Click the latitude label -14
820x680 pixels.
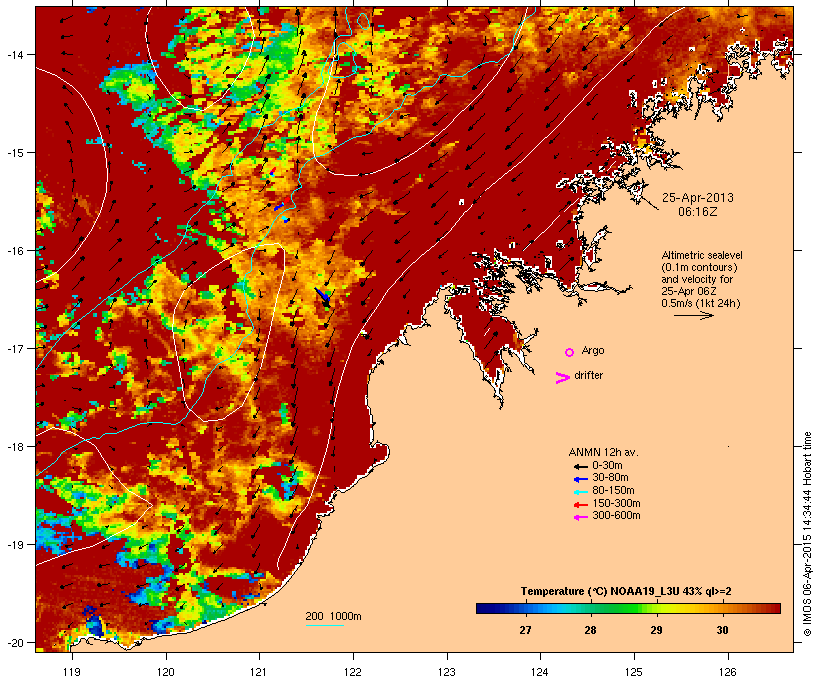pyautogui.click(x=15, y=54)
